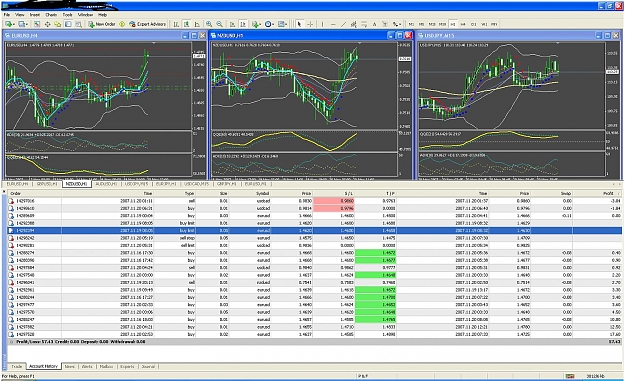625x381 pixels.
Task: Zoom out on chart magnifier icon
Action: (x=219, y=24)
